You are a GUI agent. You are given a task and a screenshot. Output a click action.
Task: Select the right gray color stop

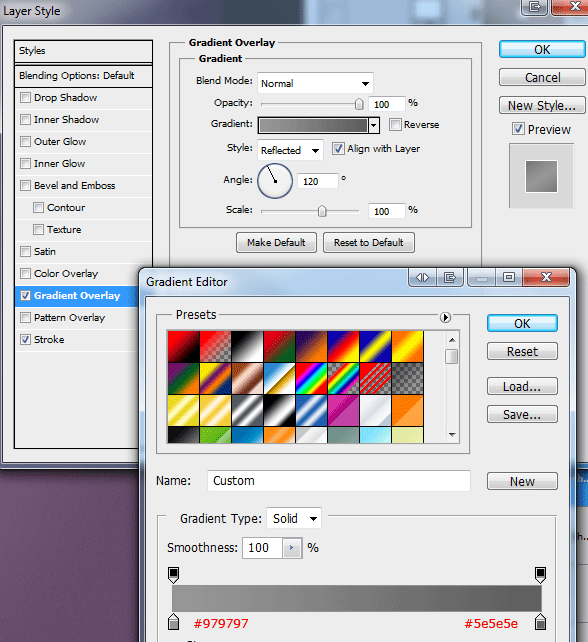tap(541, 622)
